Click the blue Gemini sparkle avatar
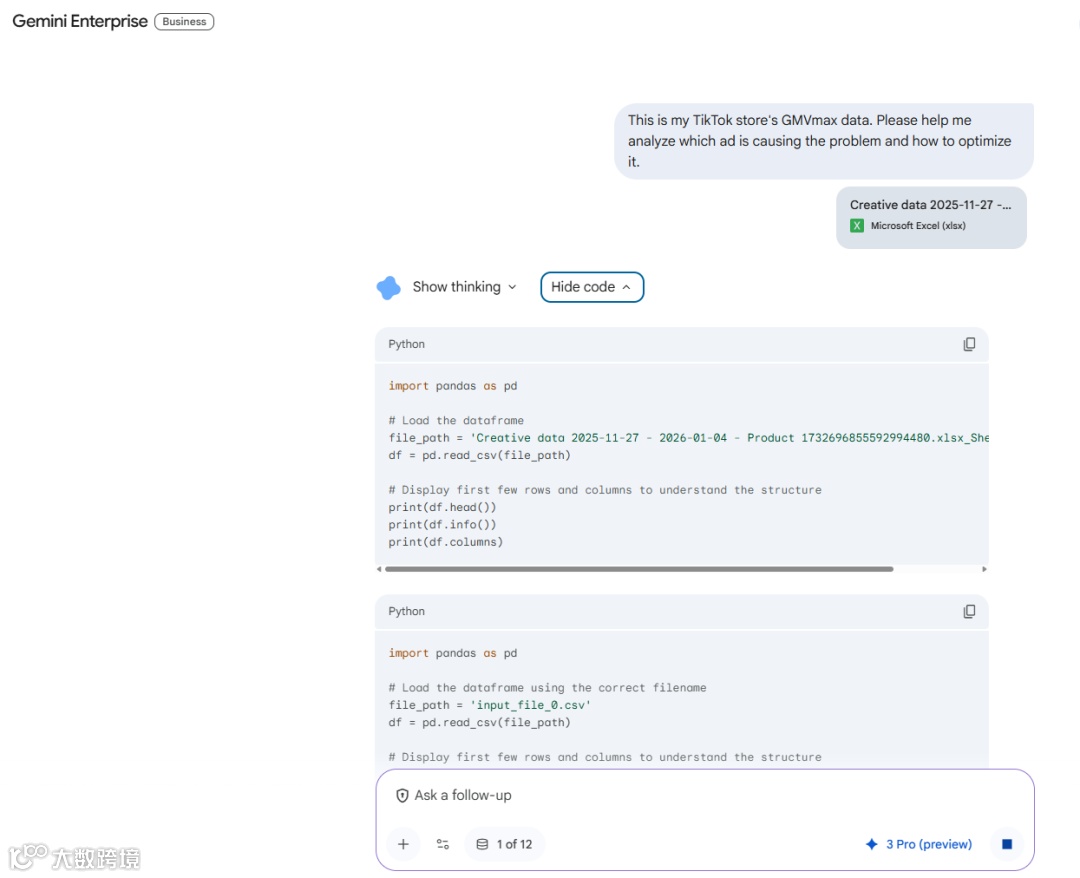Viewport: 1080px width, 878px height. (x=388, y=287)
